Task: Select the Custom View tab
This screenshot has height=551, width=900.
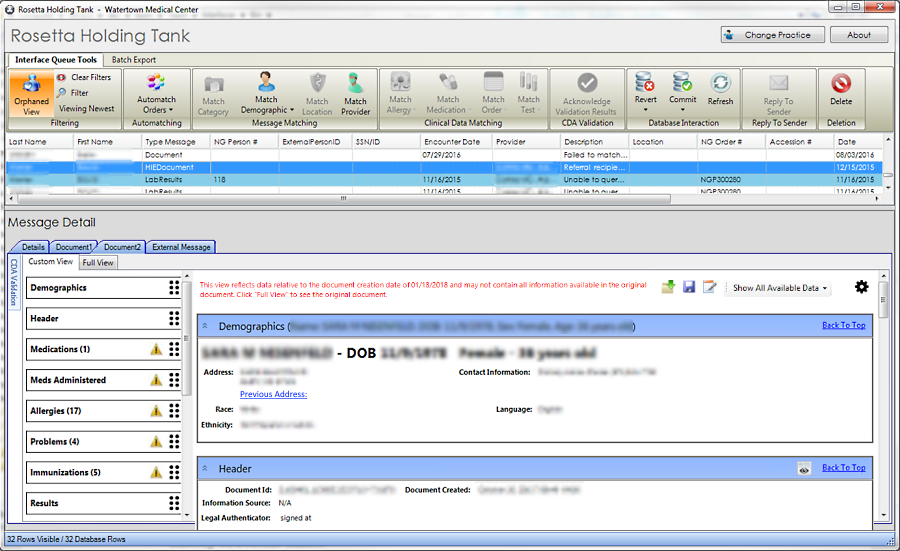Action: (x=51, y=262)
